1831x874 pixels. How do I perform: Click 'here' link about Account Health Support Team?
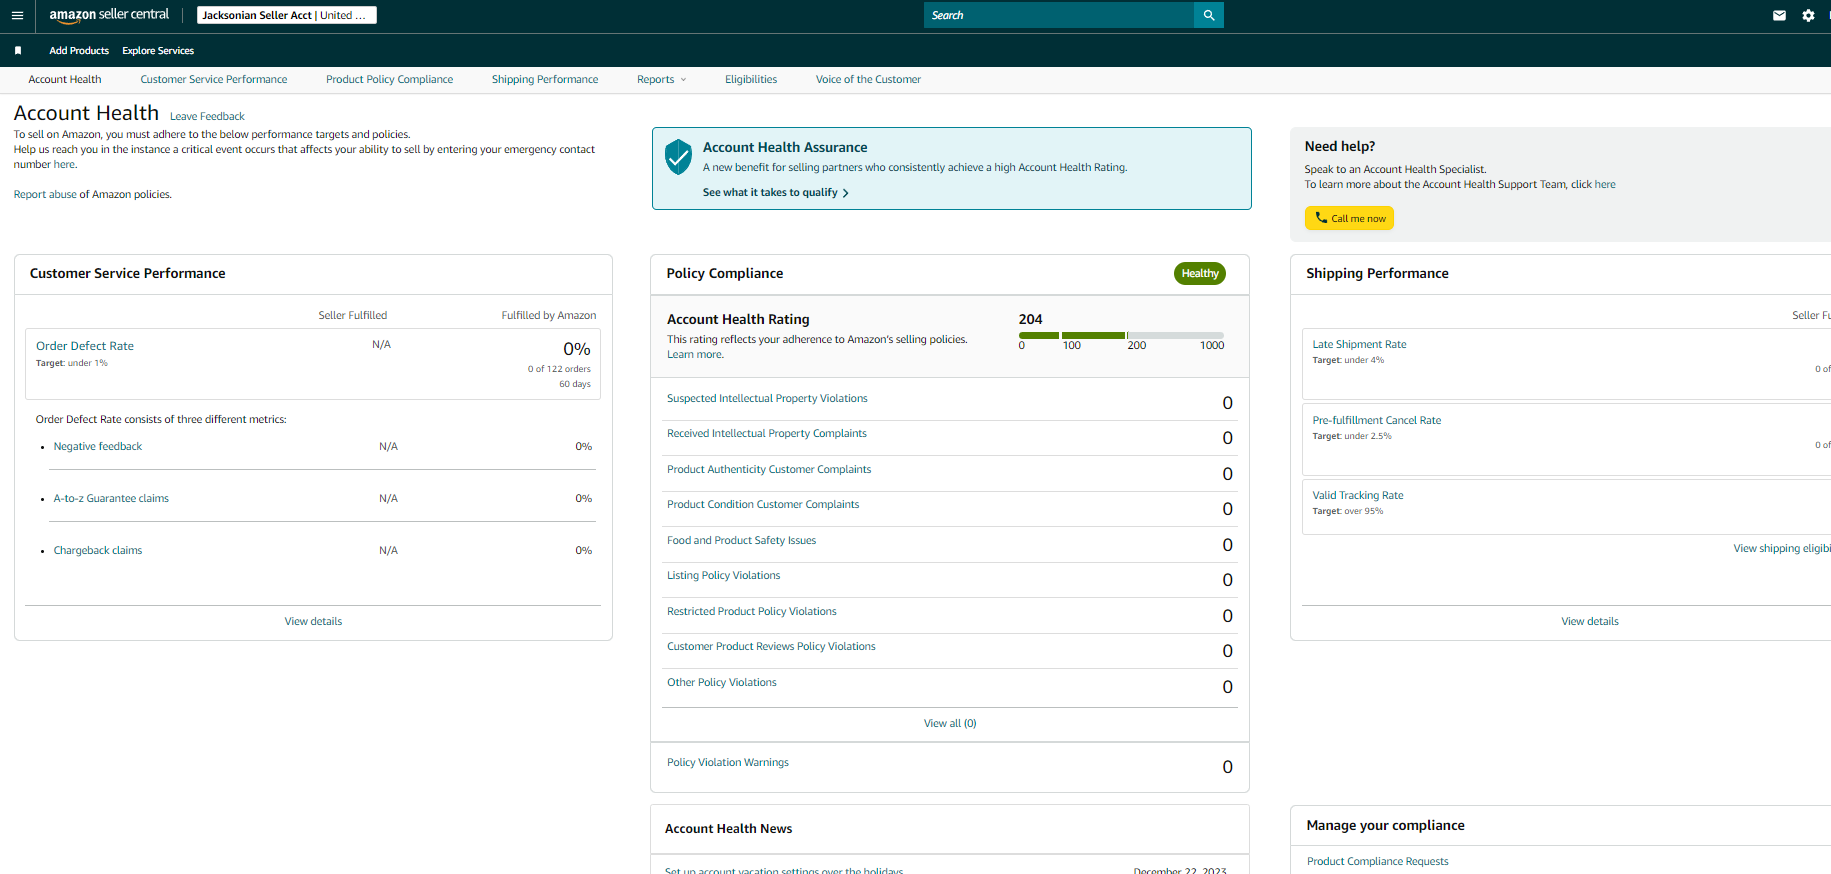(1605, 184)
